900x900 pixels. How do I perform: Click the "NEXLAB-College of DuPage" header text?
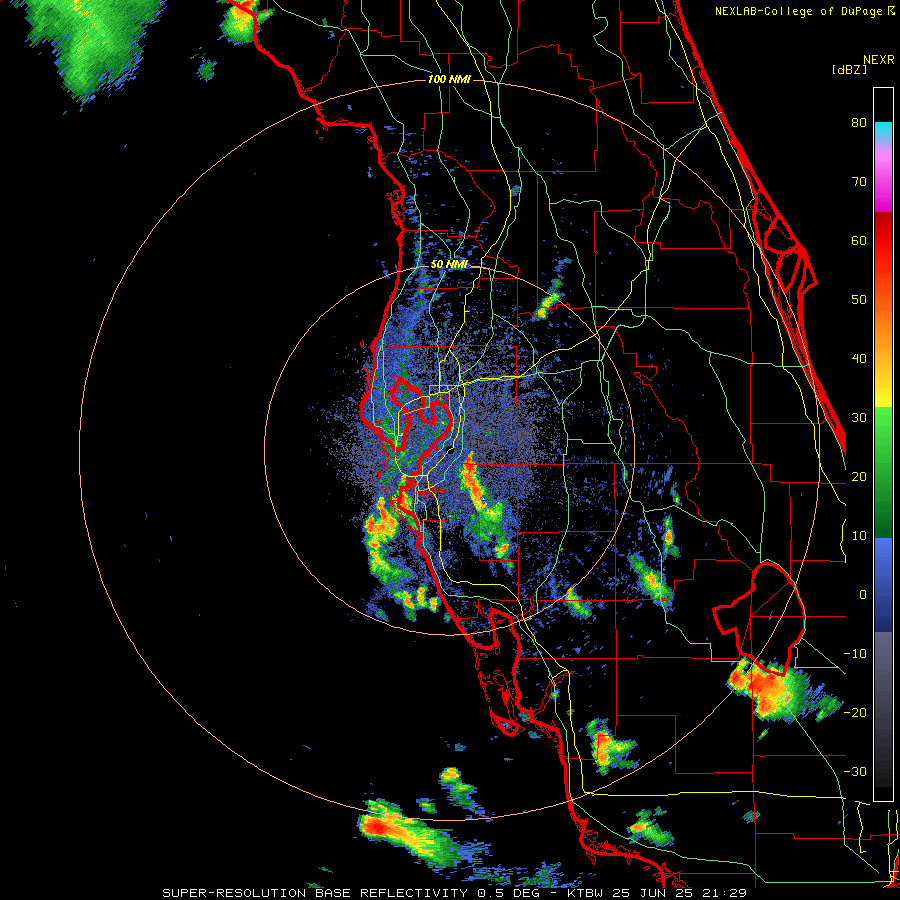click(798, 11)
